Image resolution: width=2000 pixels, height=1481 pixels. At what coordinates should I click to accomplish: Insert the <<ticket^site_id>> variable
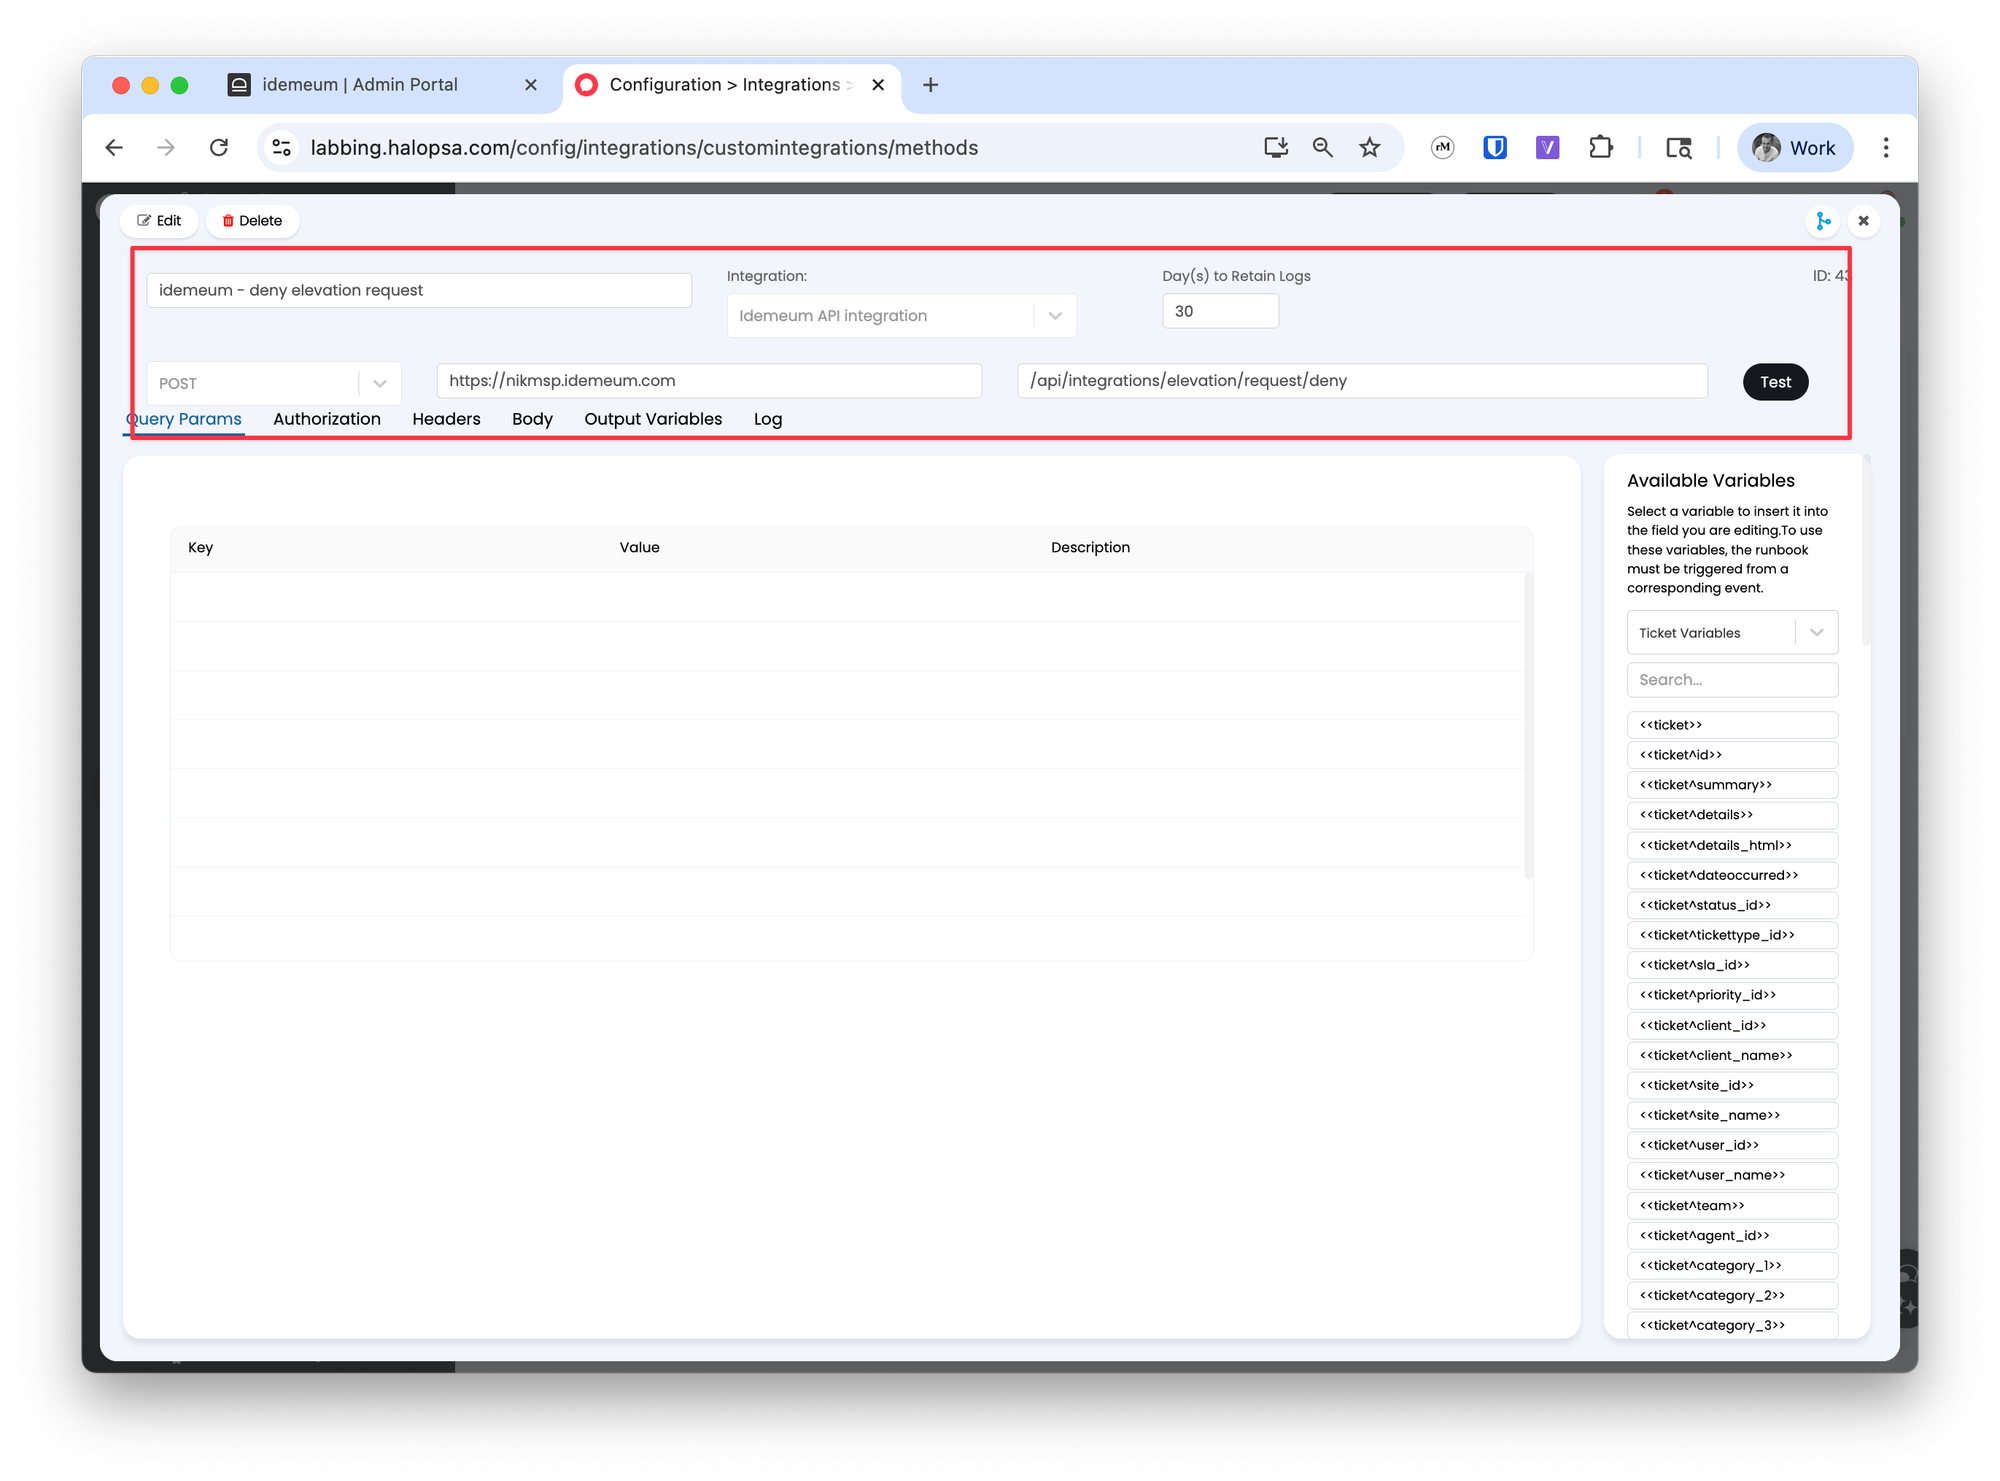1732,1085
